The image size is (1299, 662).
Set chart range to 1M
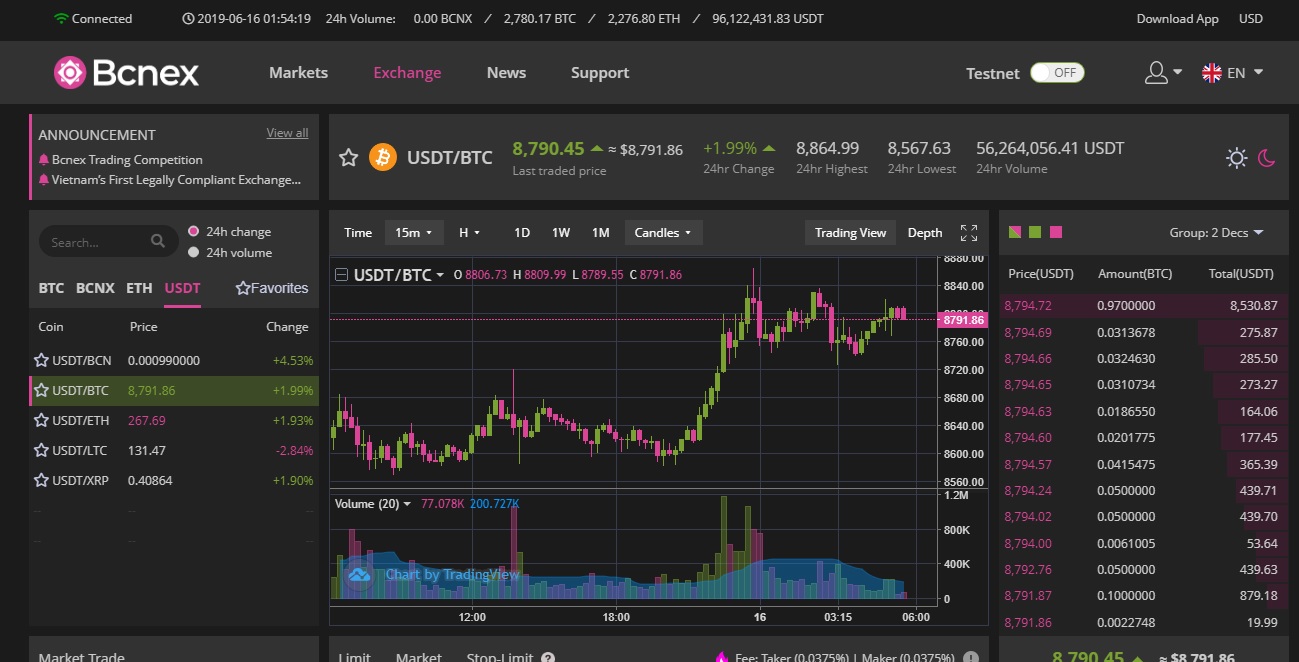(x=600, y=232)
